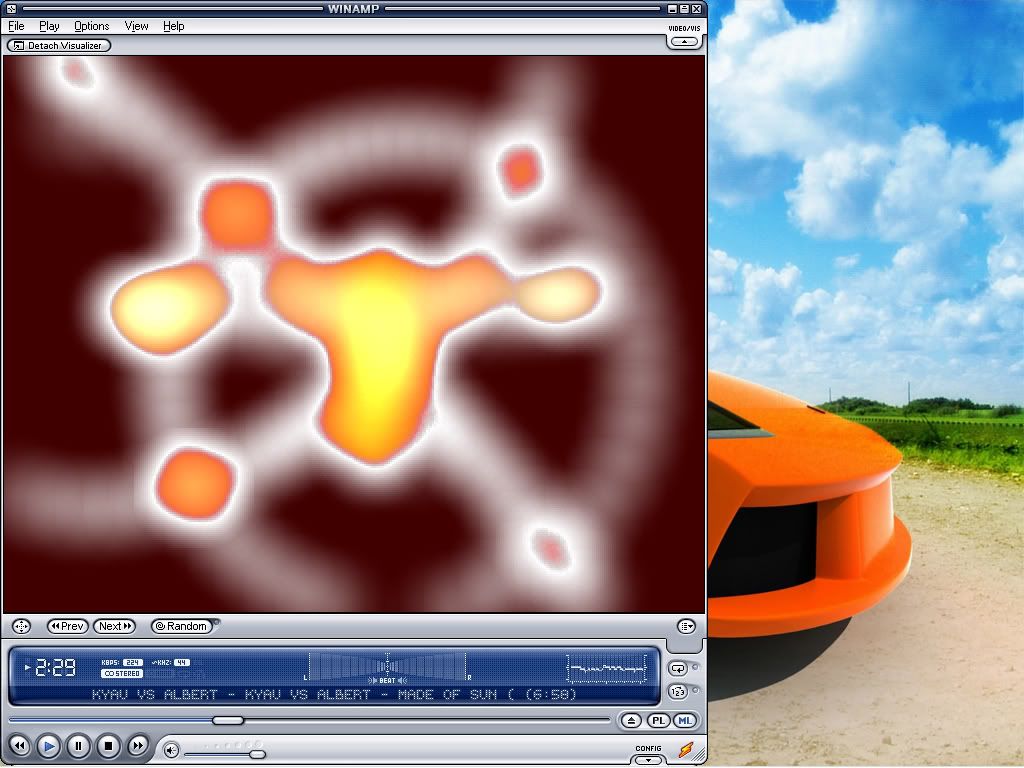Click the eject open file button
The width and height of the screenshot is (1024, 768).
(x=631, y=721)
